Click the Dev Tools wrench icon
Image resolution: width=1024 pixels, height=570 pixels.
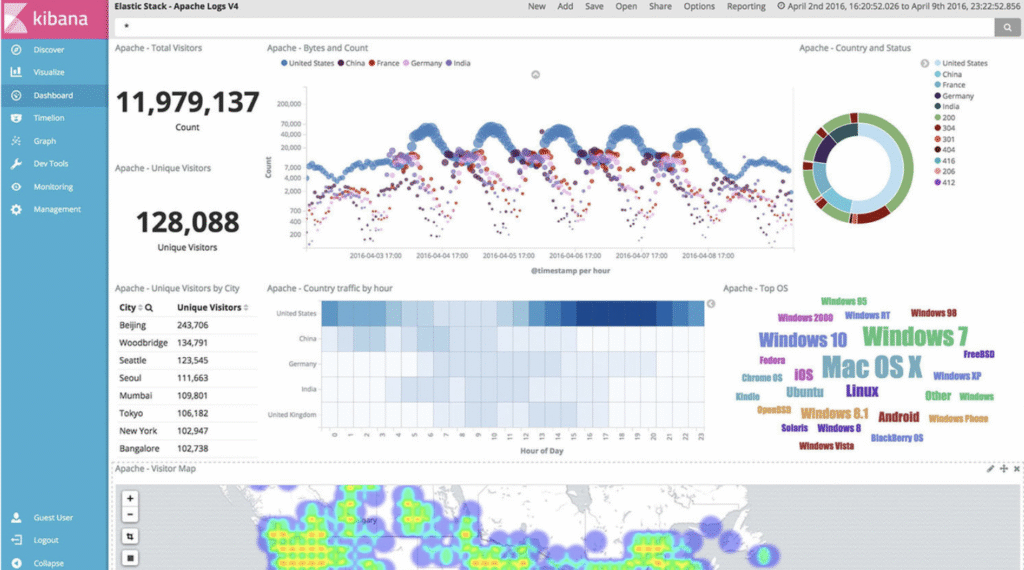tap(16, 164)
